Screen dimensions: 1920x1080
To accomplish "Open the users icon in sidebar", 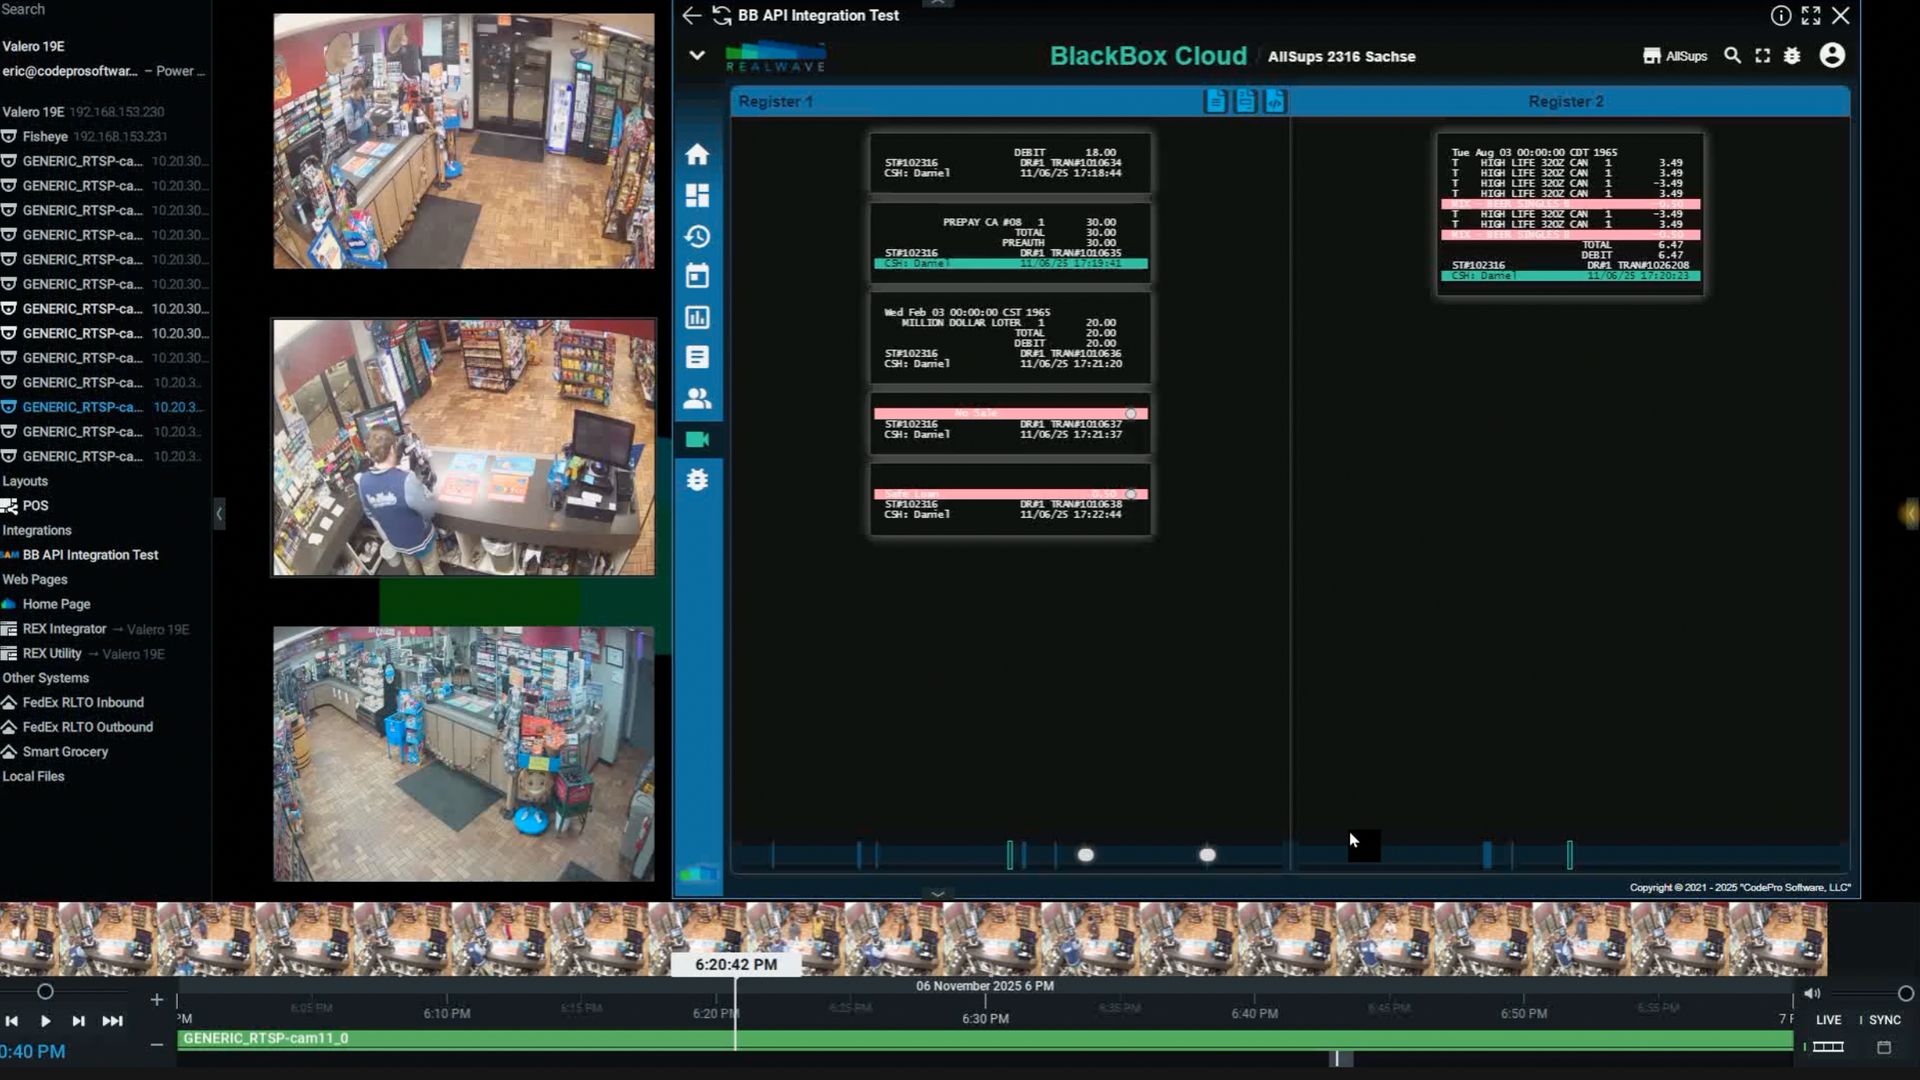I will pos(697,398).
